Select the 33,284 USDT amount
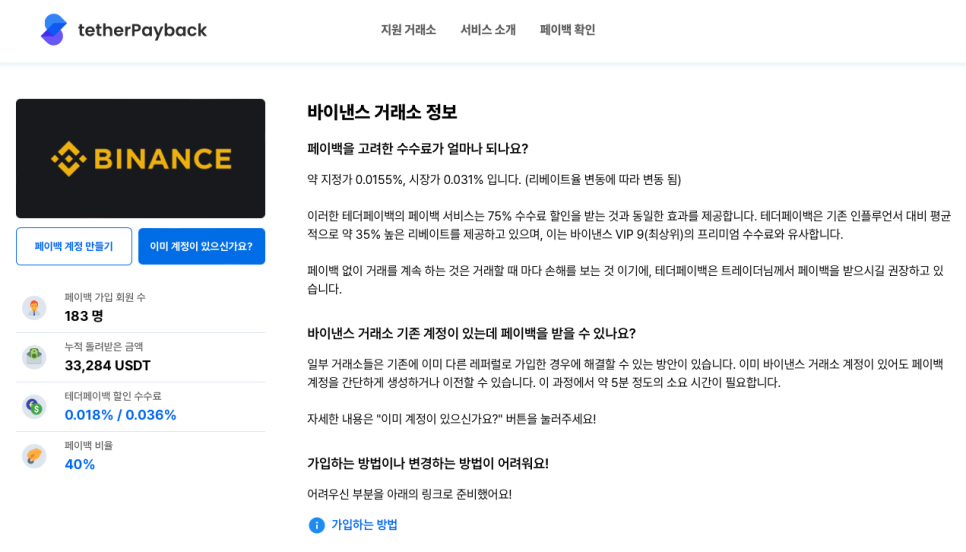966x552 pixels. (107, 365)
